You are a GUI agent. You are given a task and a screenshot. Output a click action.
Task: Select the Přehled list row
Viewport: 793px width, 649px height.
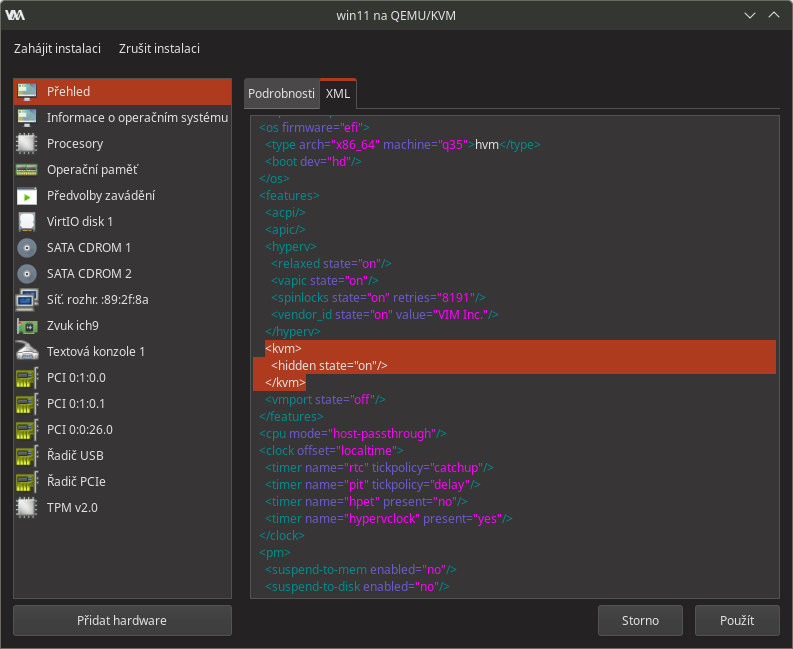pos(122,92)
